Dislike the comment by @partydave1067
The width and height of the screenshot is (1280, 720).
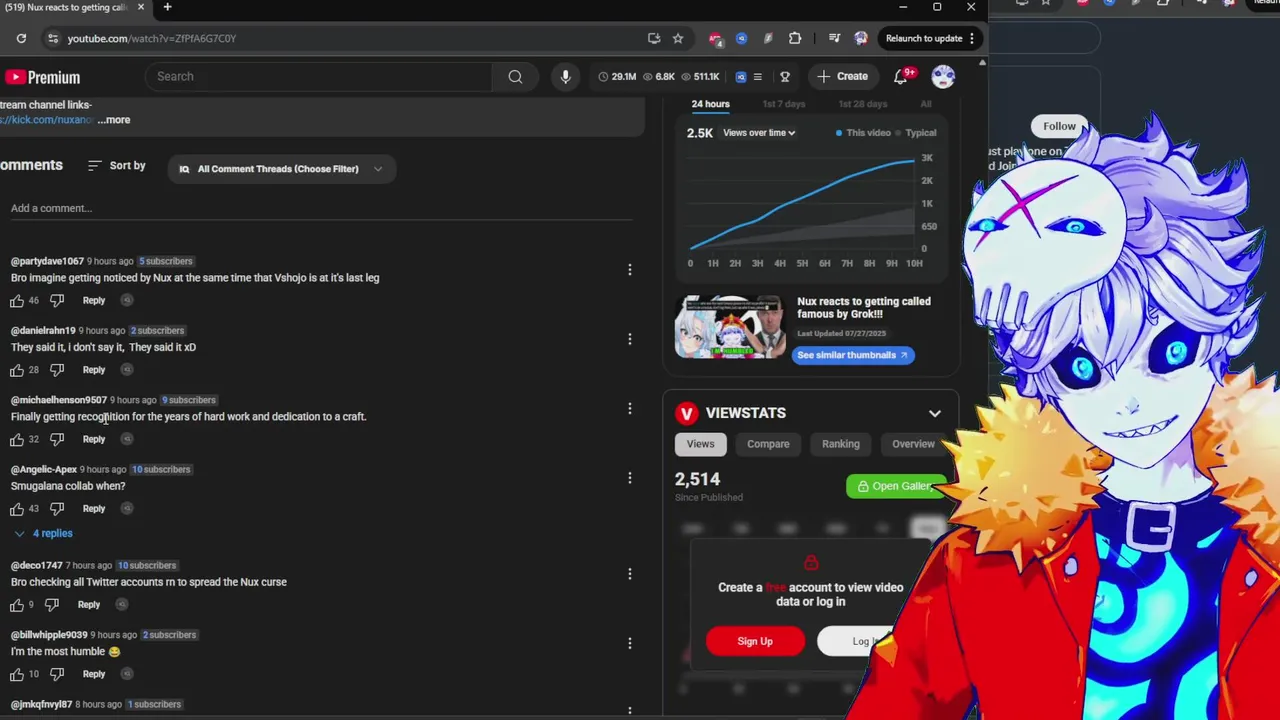pos(57,300)
